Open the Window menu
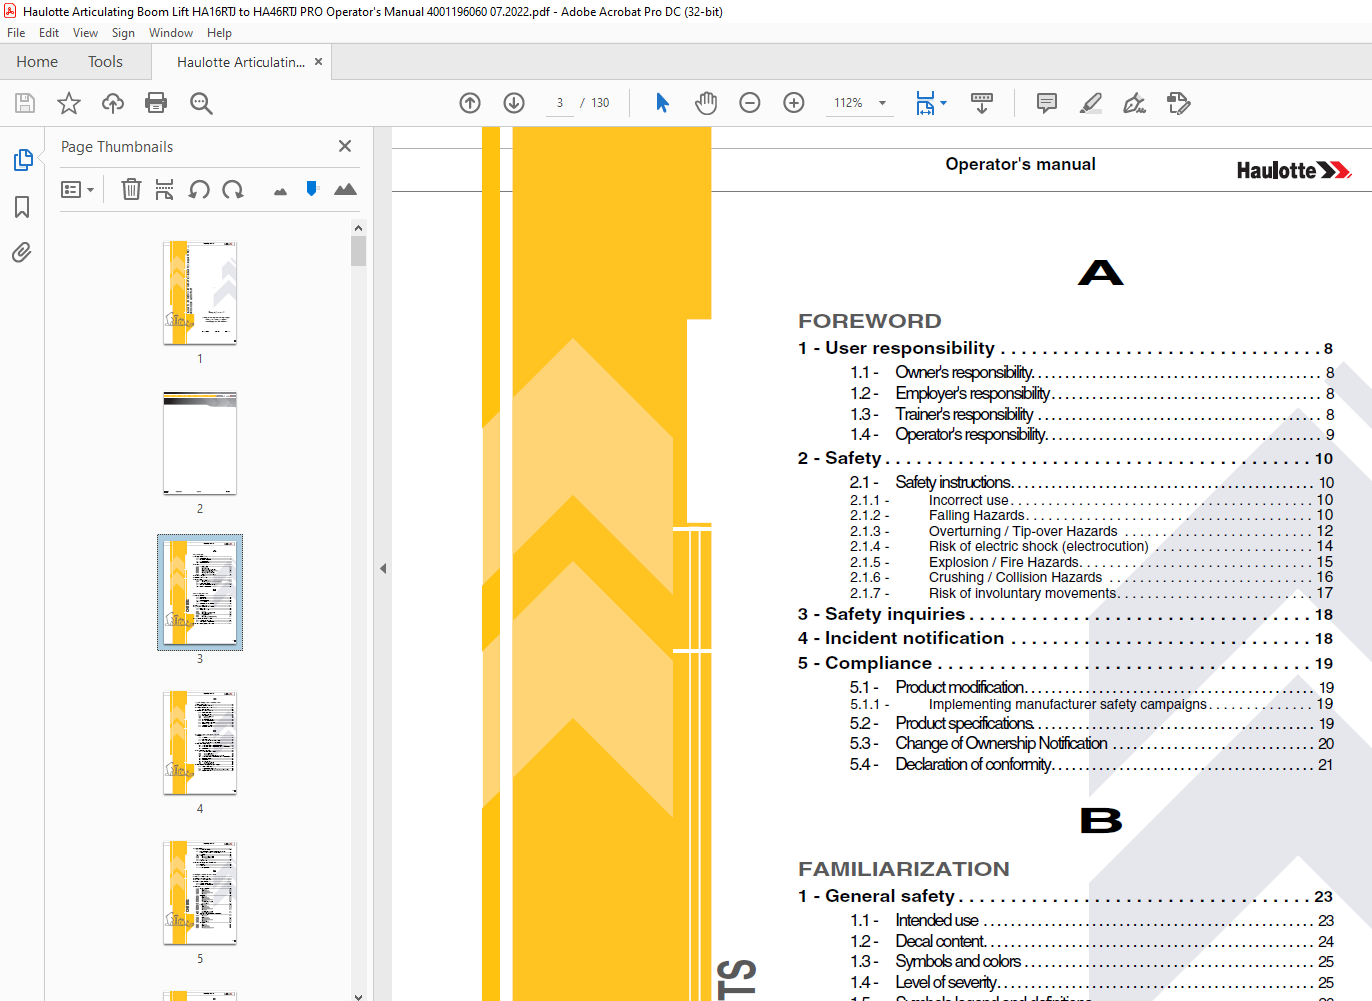1372x1001 pixels. (171, 33)
